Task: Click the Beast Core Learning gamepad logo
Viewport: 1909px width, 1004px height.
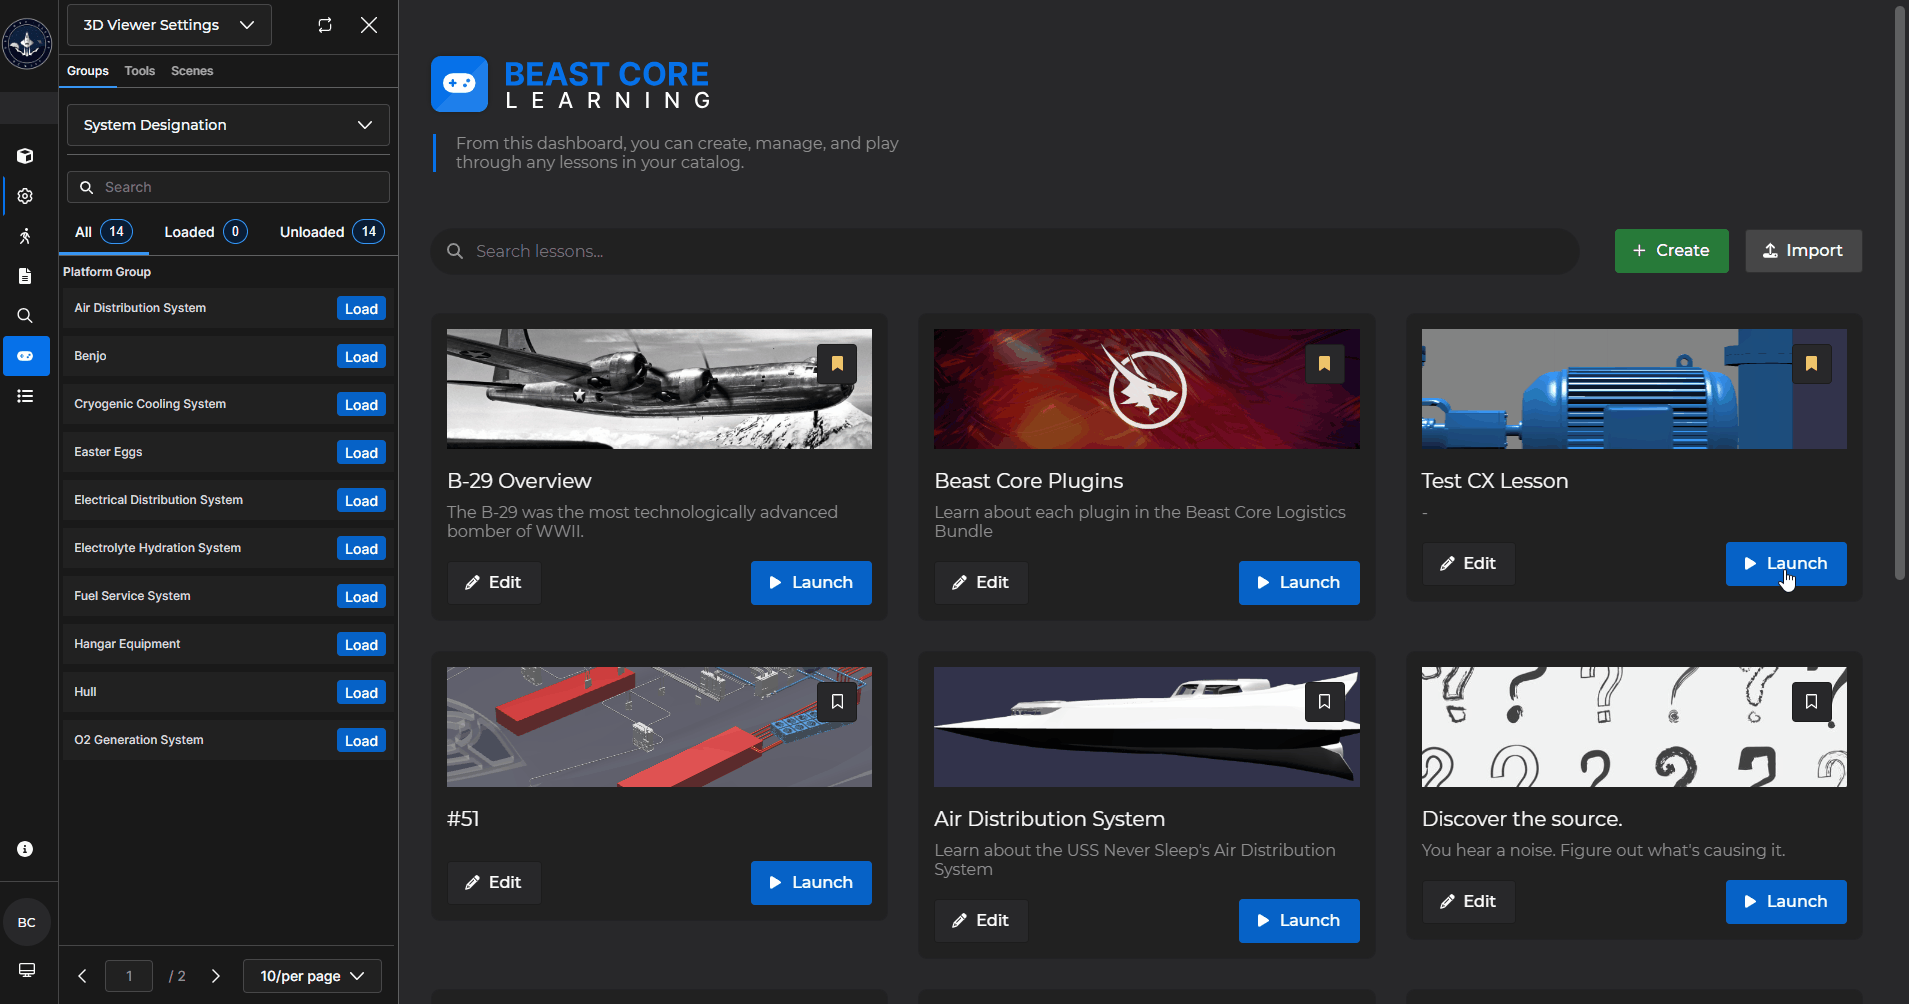Action: (x=459, y=84)
